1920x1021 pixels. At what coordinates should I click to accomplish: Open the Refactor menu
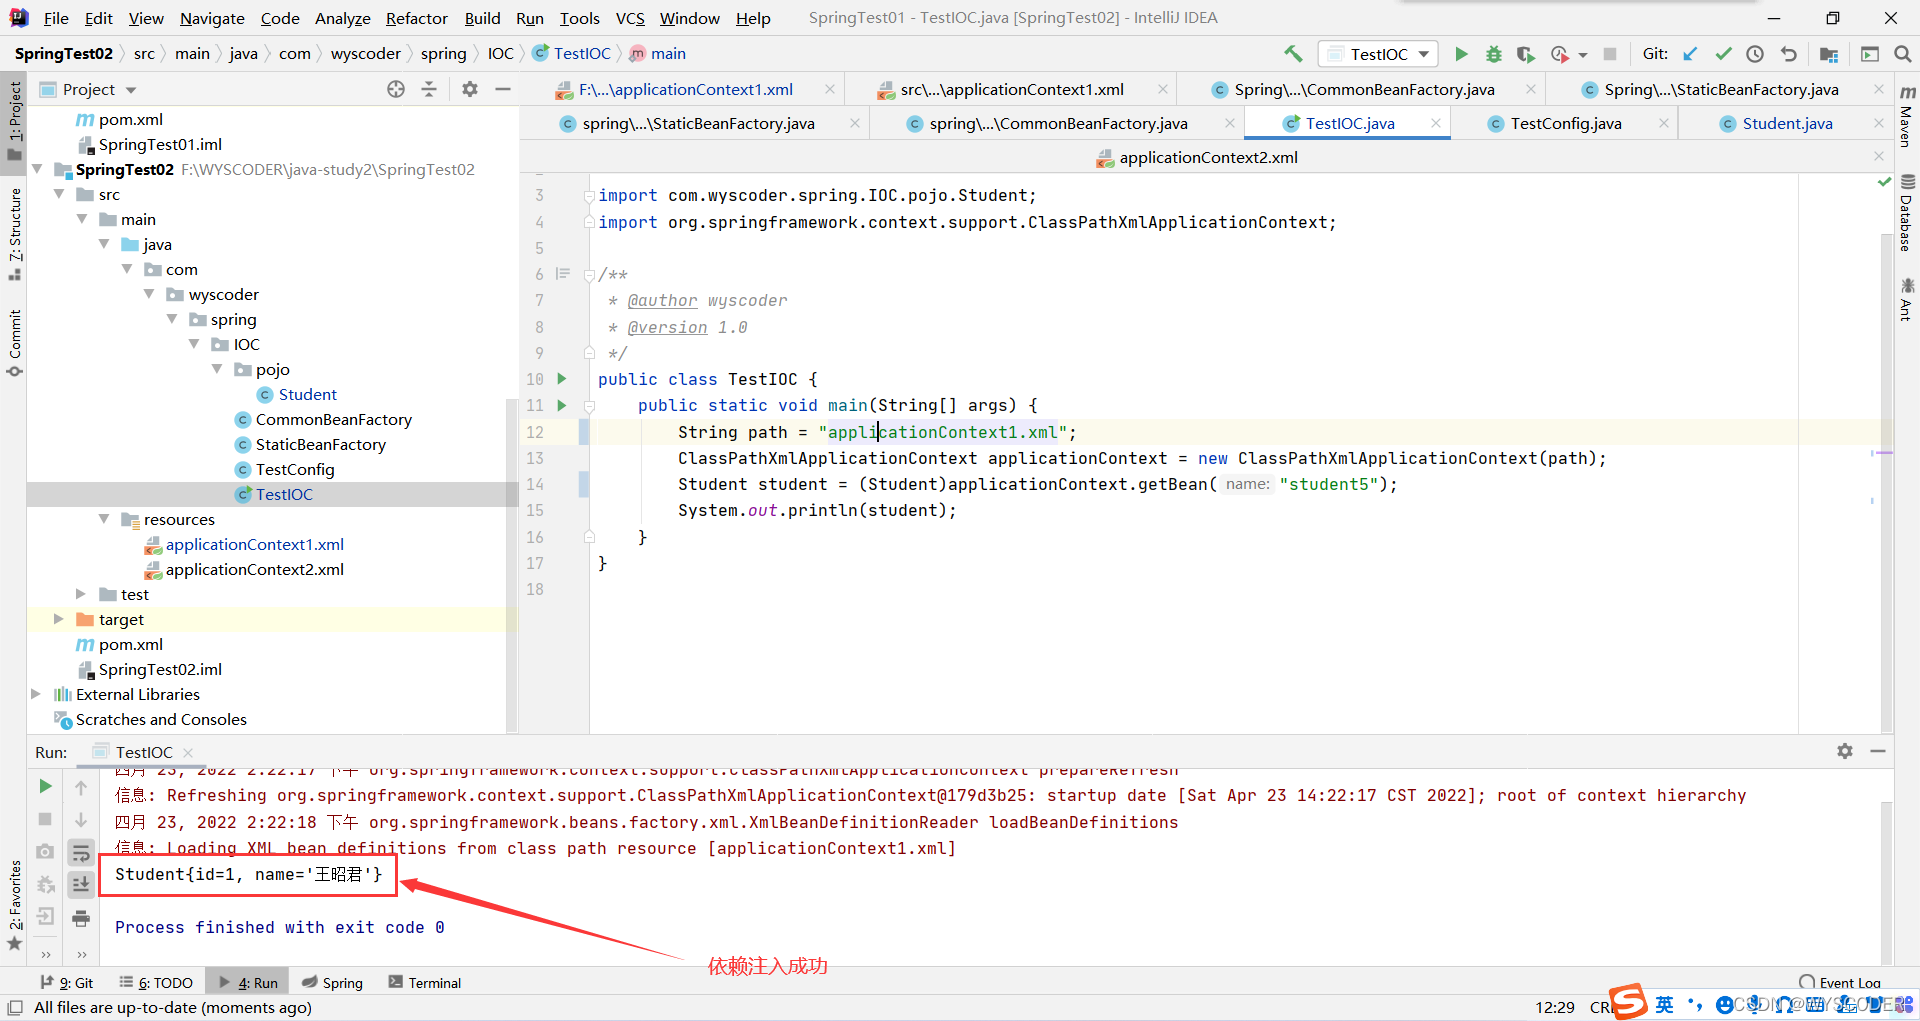click(416, 18)
